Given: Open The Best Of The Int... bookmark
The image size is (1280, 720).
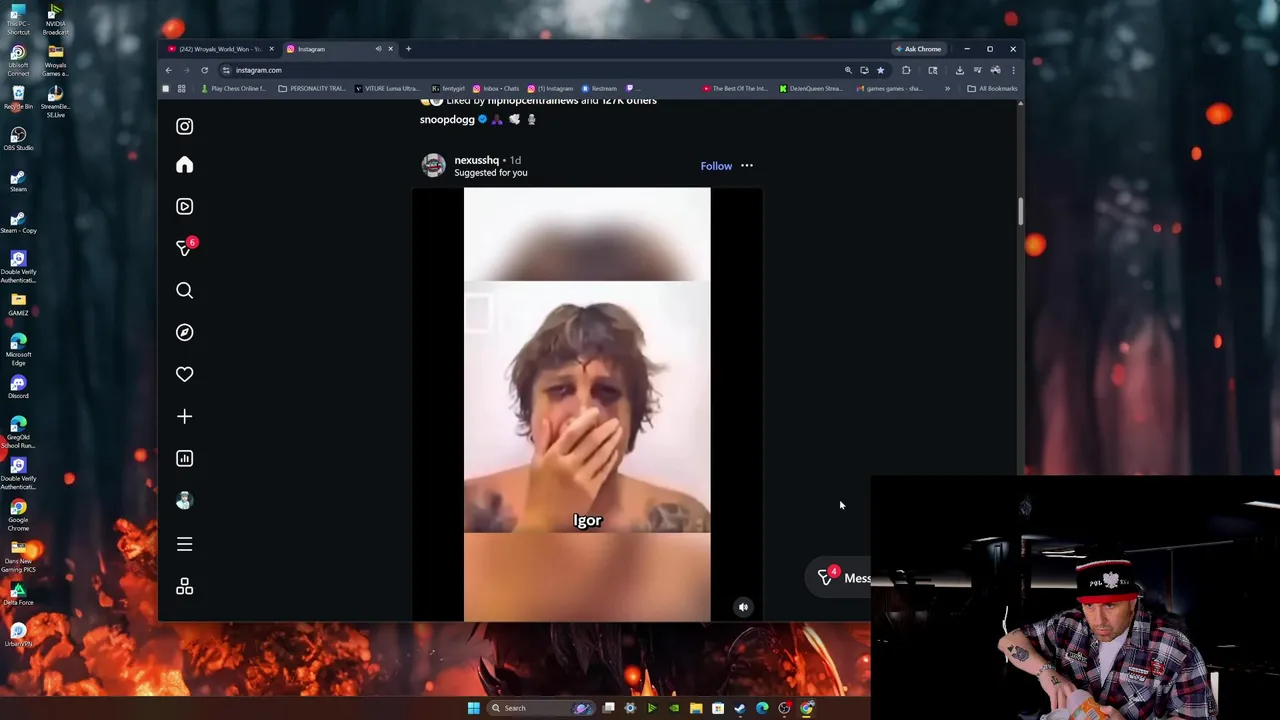Looking at the screenshot, I should click(x=735, y=89).
